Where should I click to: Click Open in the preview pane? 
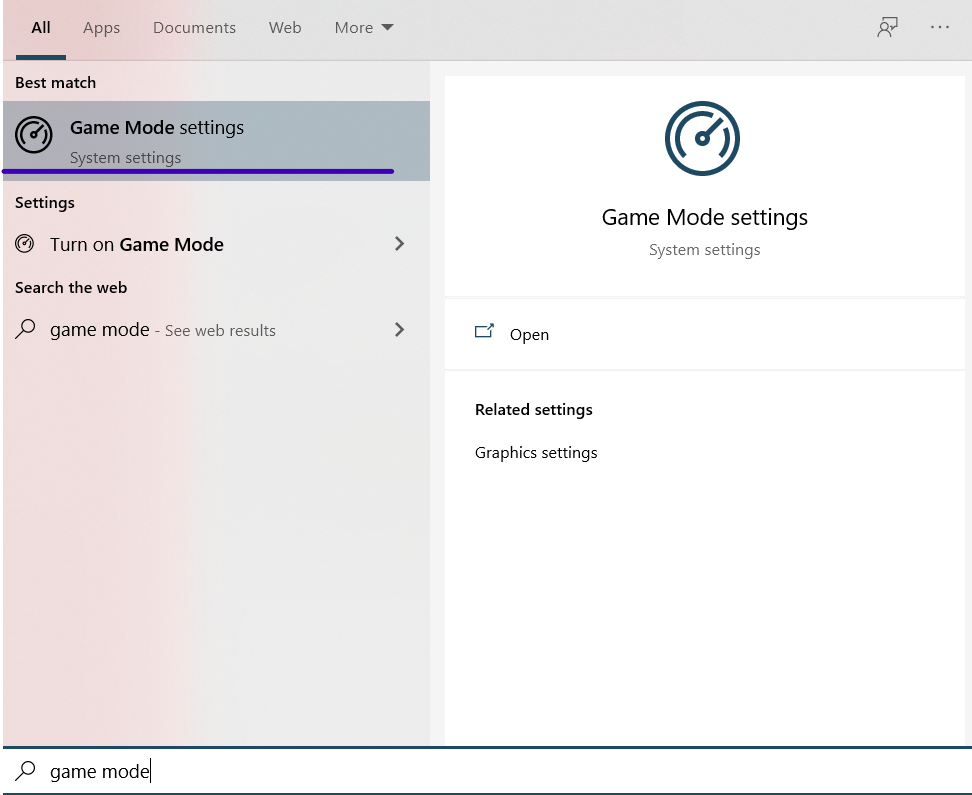[705, 334]
